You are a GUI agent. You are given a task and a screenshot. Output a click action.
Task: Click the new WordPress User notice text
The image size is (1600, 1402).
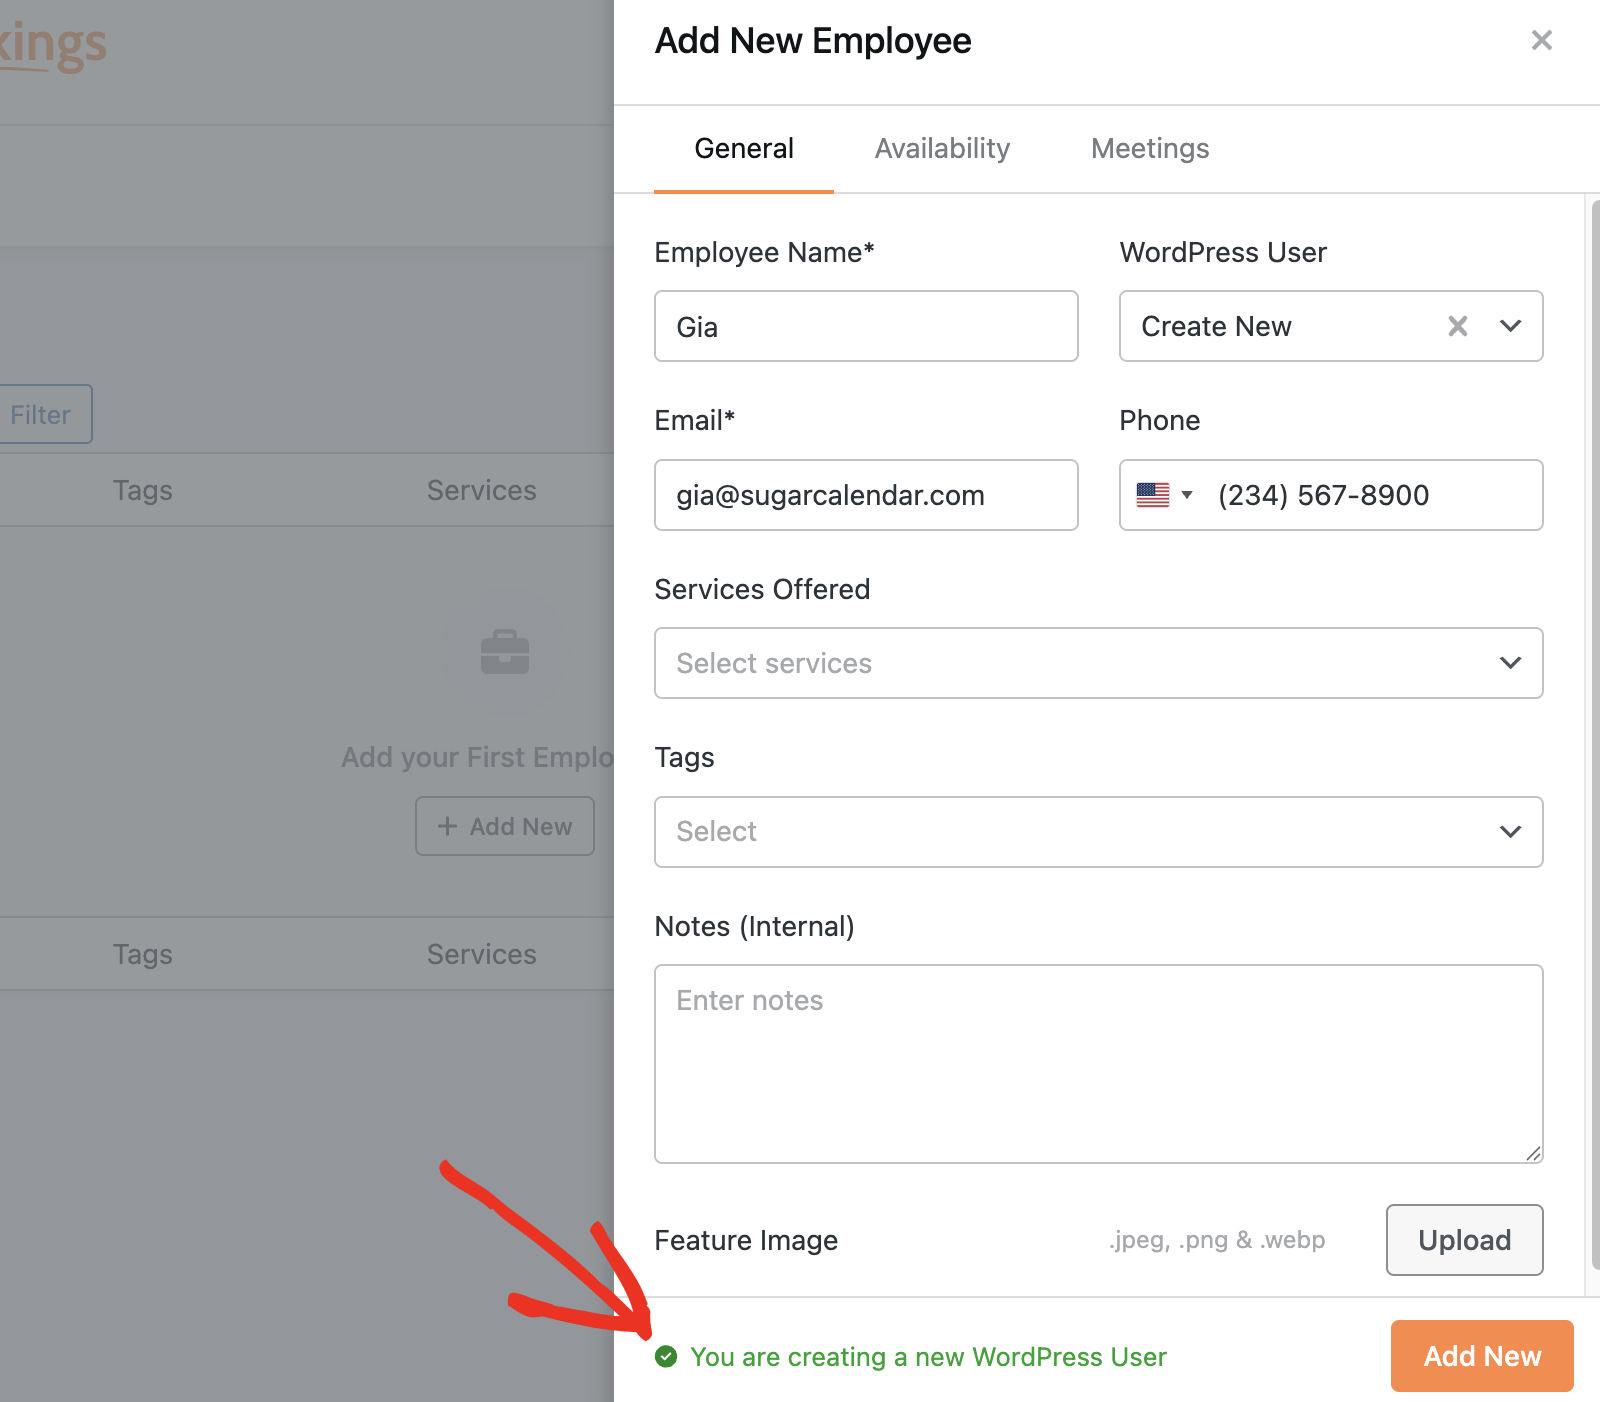[x=928, y=1357]
